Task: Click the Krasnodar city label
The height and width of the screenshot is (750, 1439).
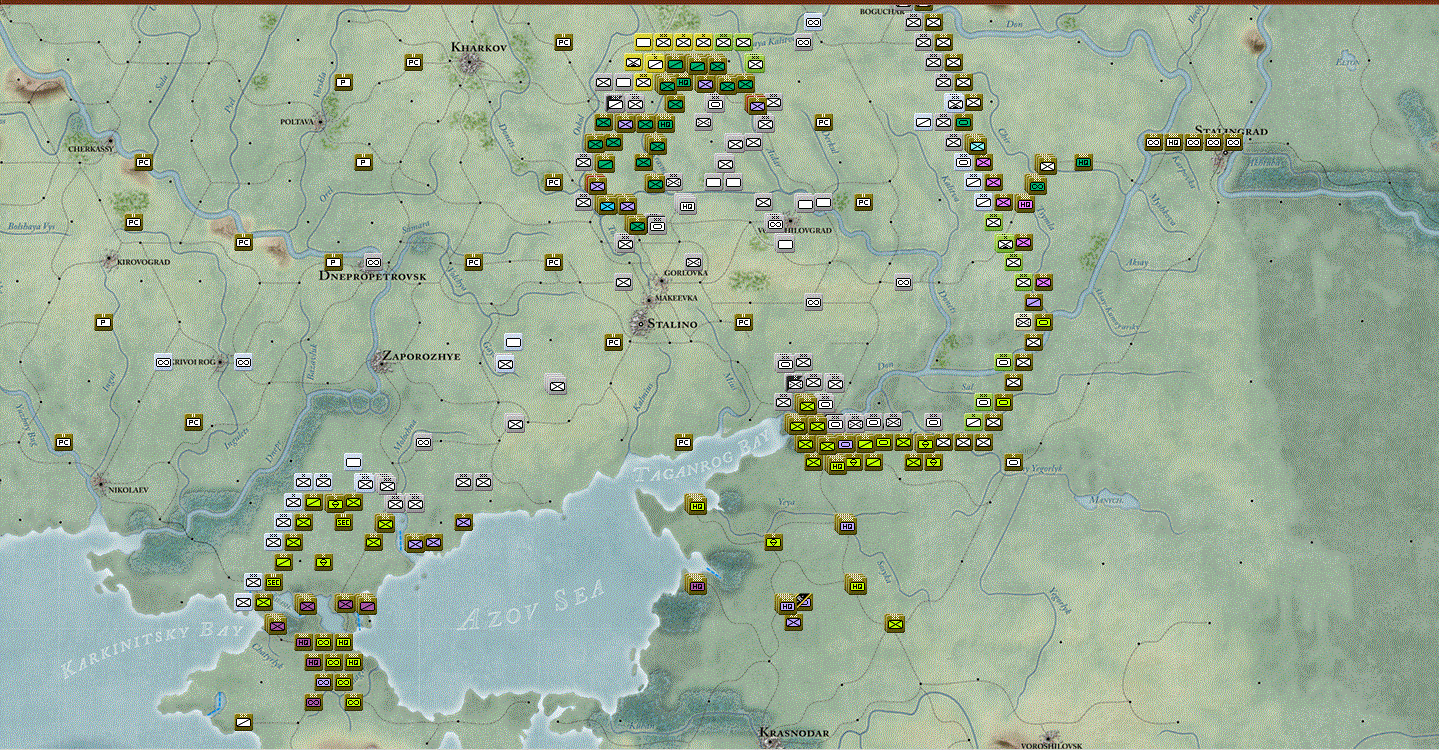Action: (x=794, y=733)
